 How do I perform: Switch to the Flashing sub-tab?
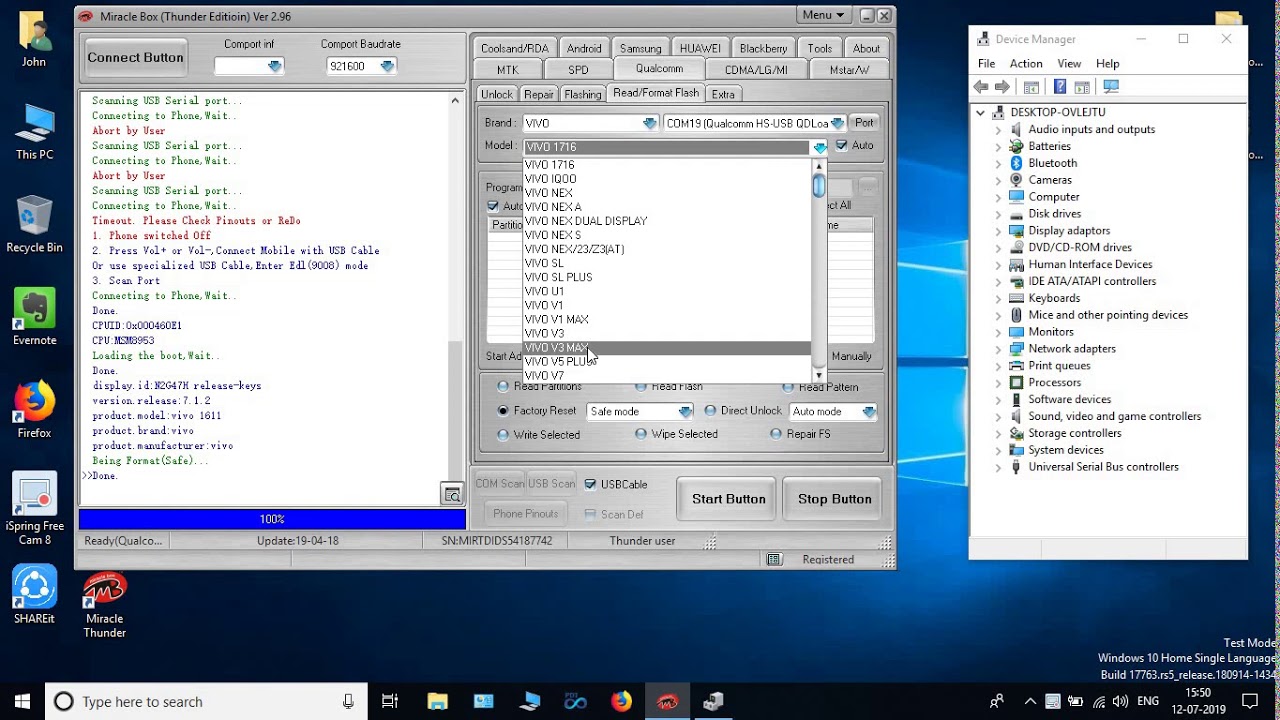(582, 94)
